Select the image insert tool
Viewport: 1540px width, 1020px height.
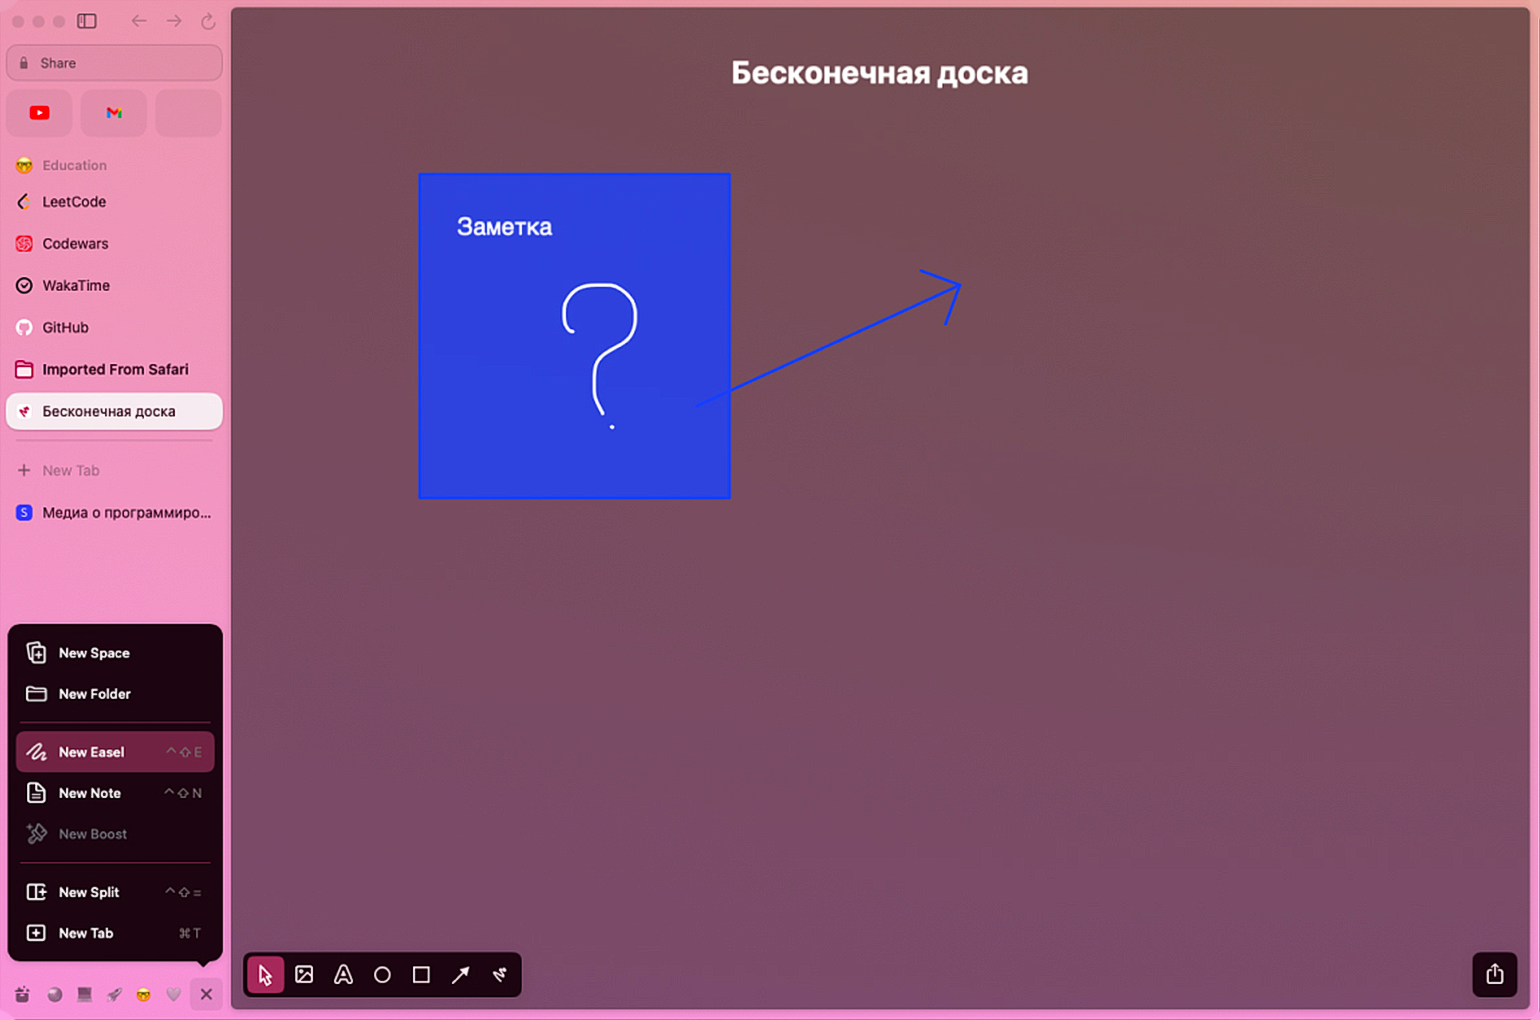[304, 975]
